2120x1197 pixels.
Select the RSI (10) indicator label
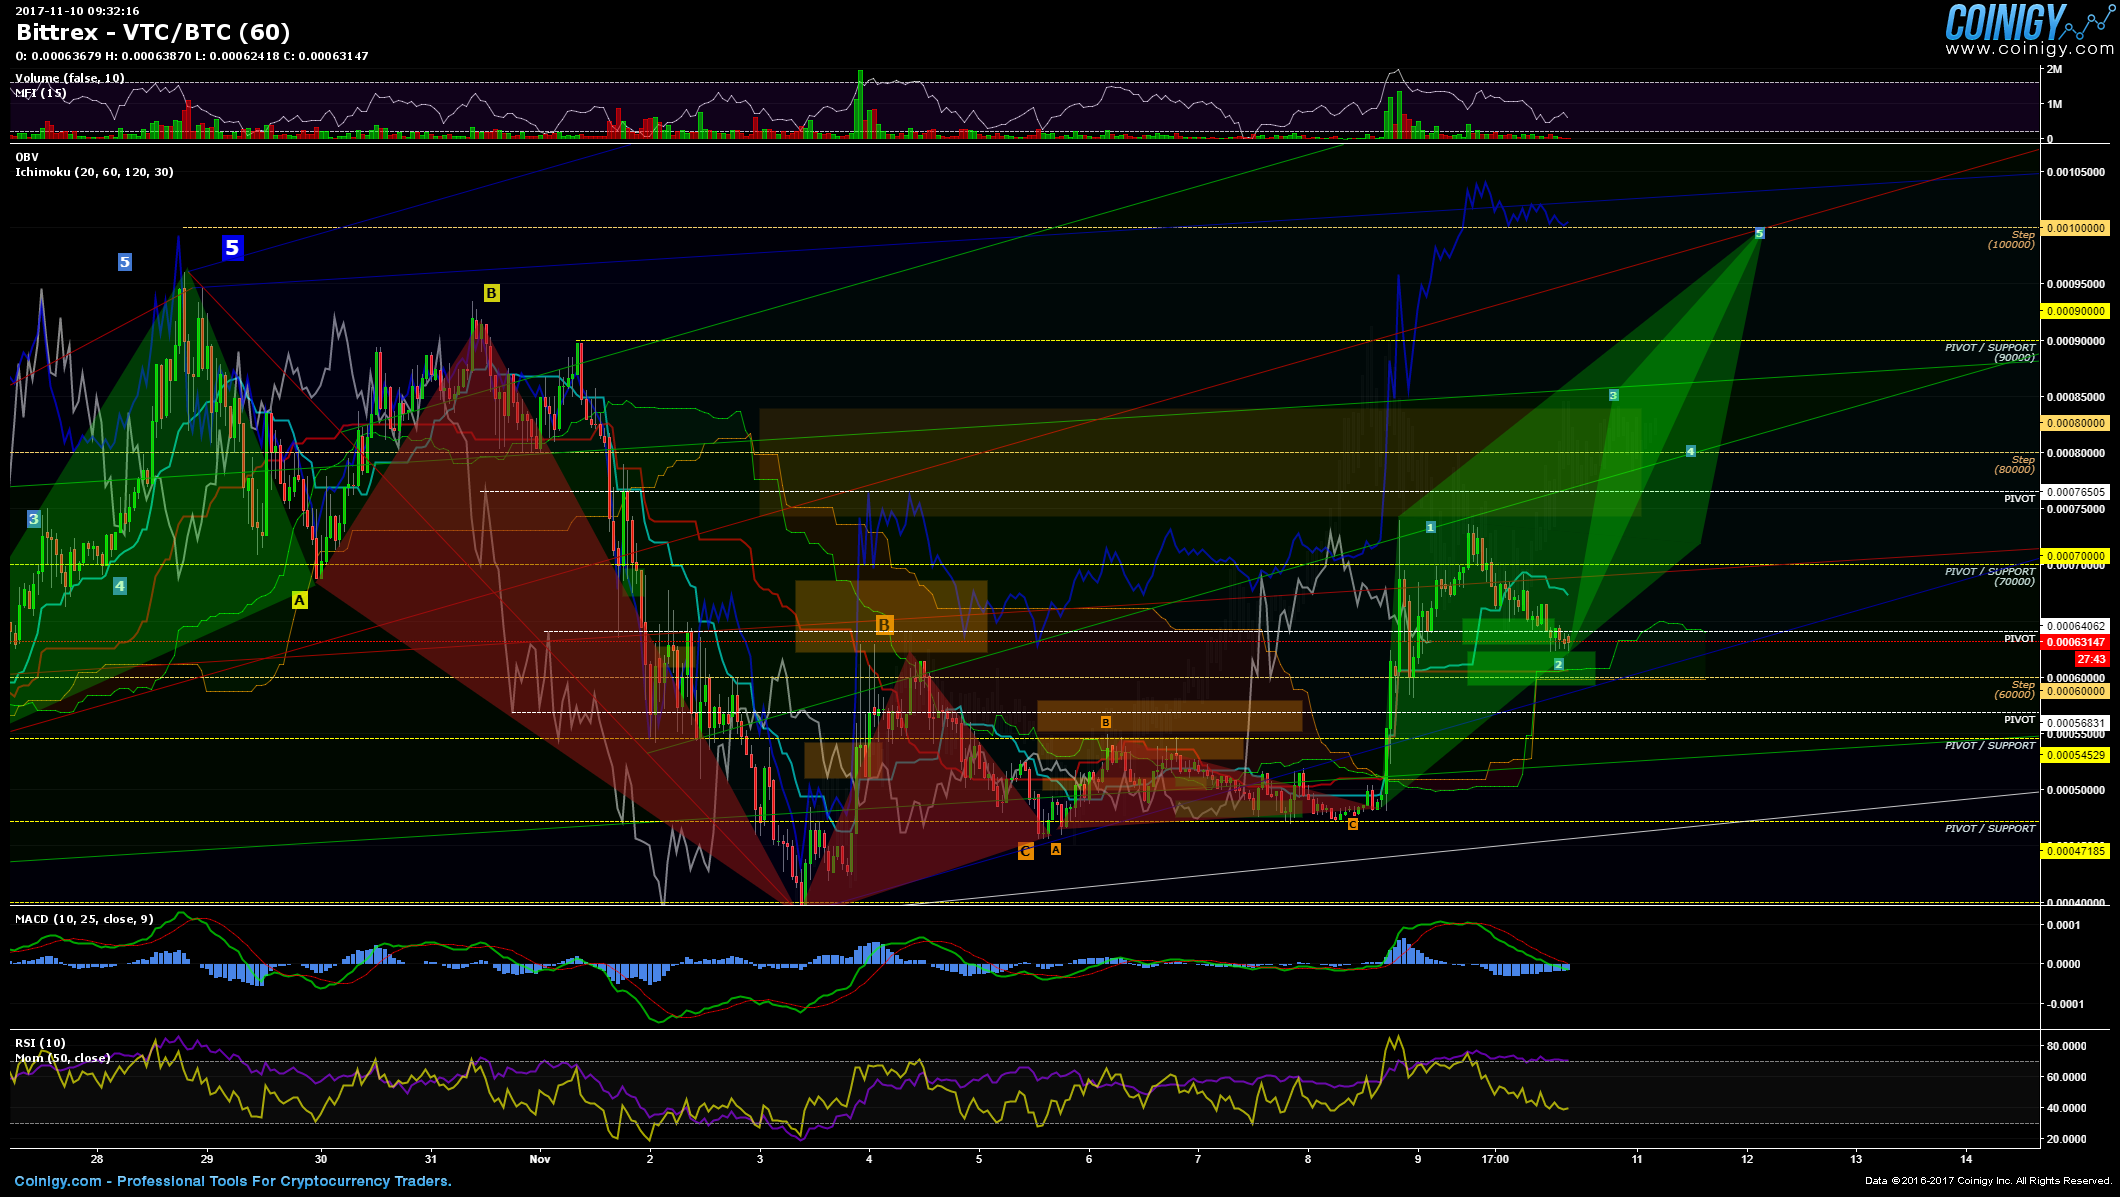(38, 1042)
